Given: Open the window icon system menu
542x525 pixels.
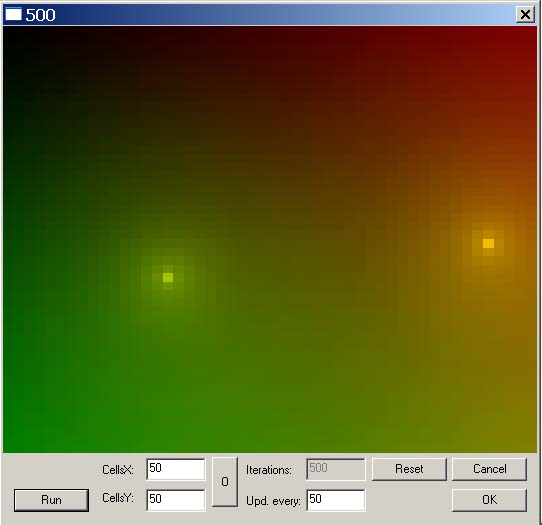Looking at the screenshot, I should pos(13,15).
